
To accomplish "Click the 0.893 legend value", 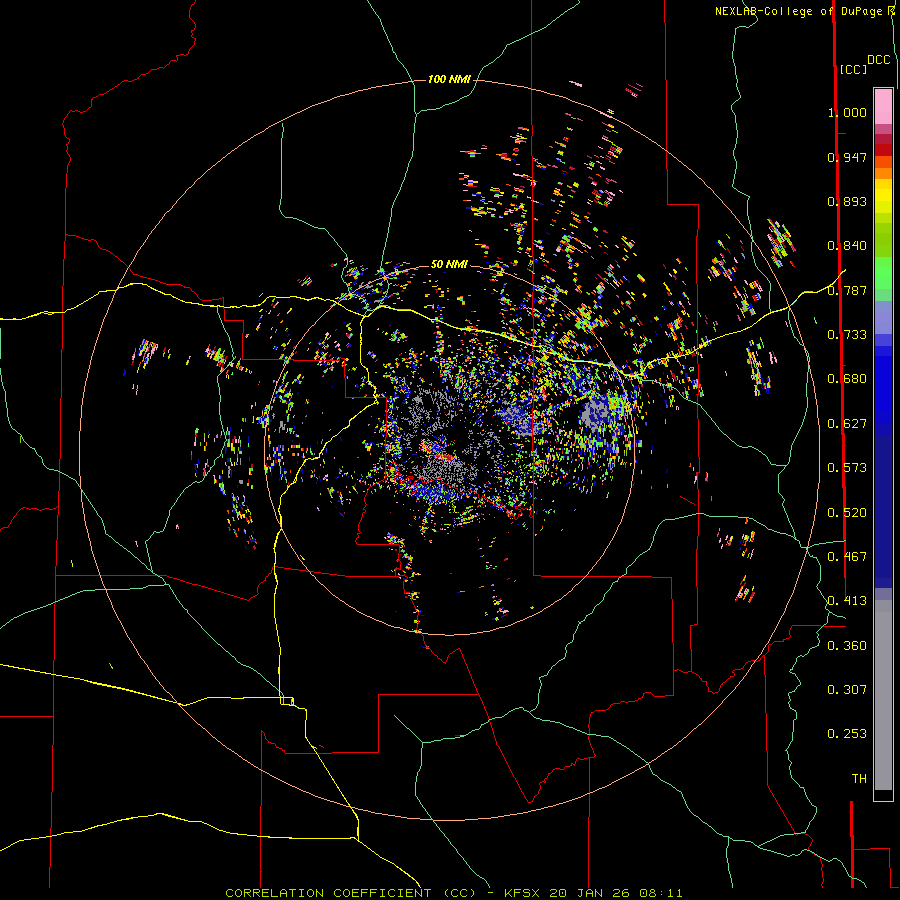I will click(847, 201).
